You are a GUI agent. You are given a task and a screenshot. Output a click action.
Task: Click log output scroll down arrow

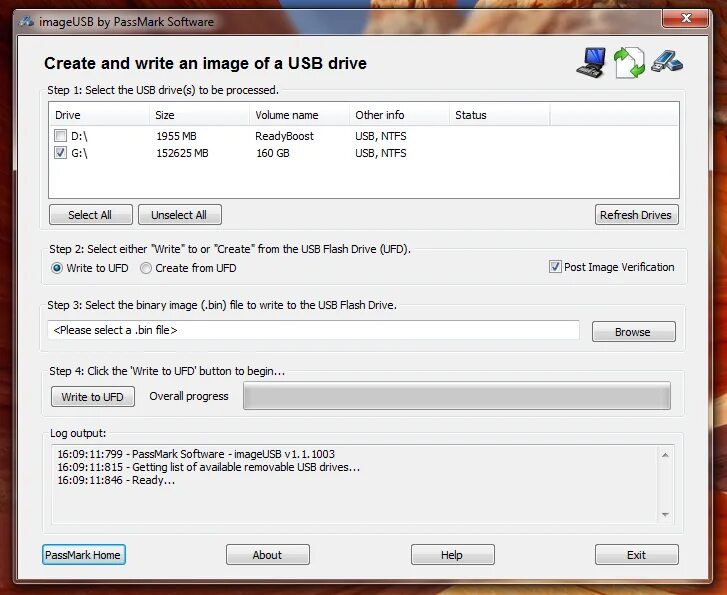click(665, 514)
